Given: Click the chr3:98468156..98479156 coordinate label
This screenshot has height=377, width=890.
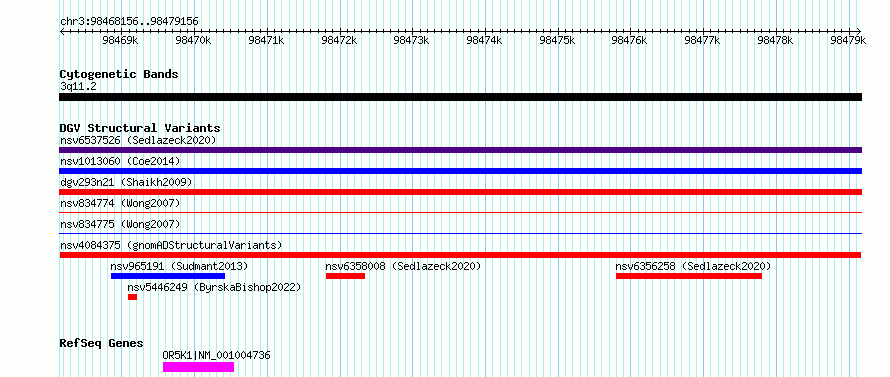Looking at the screenshot, I should pos(129,22).
